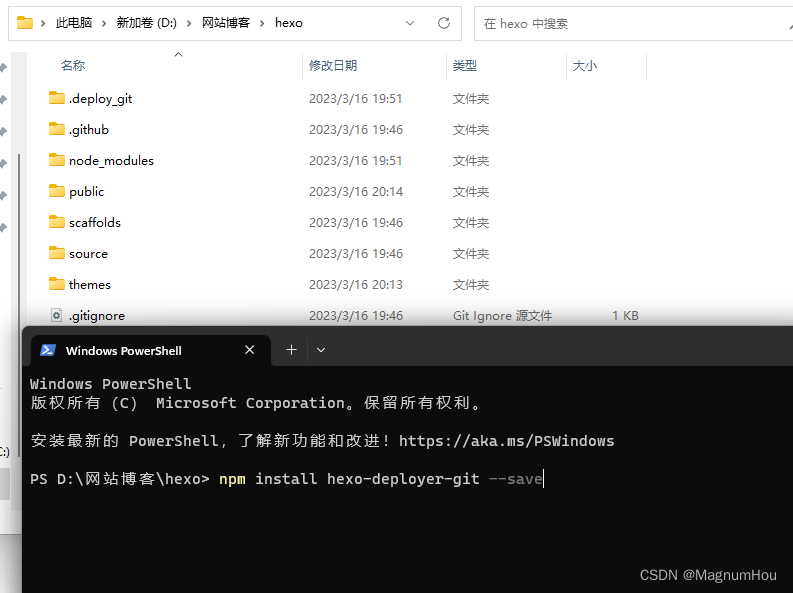Open a new terminal tab with plus
Image resolution: width=793 pixels, height=593 pixels.
click(x=291, y=350)
